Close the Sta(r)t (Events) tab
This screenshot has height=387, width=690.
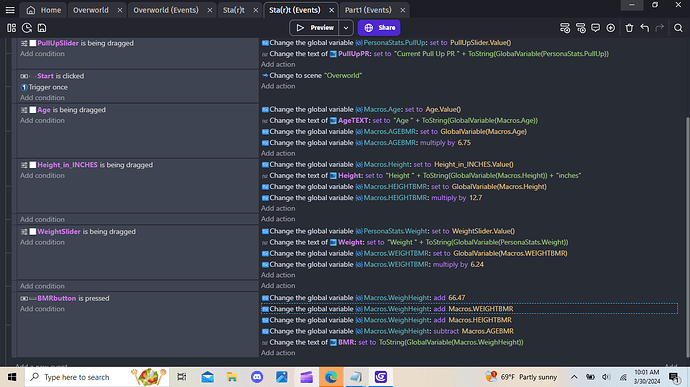331,10
